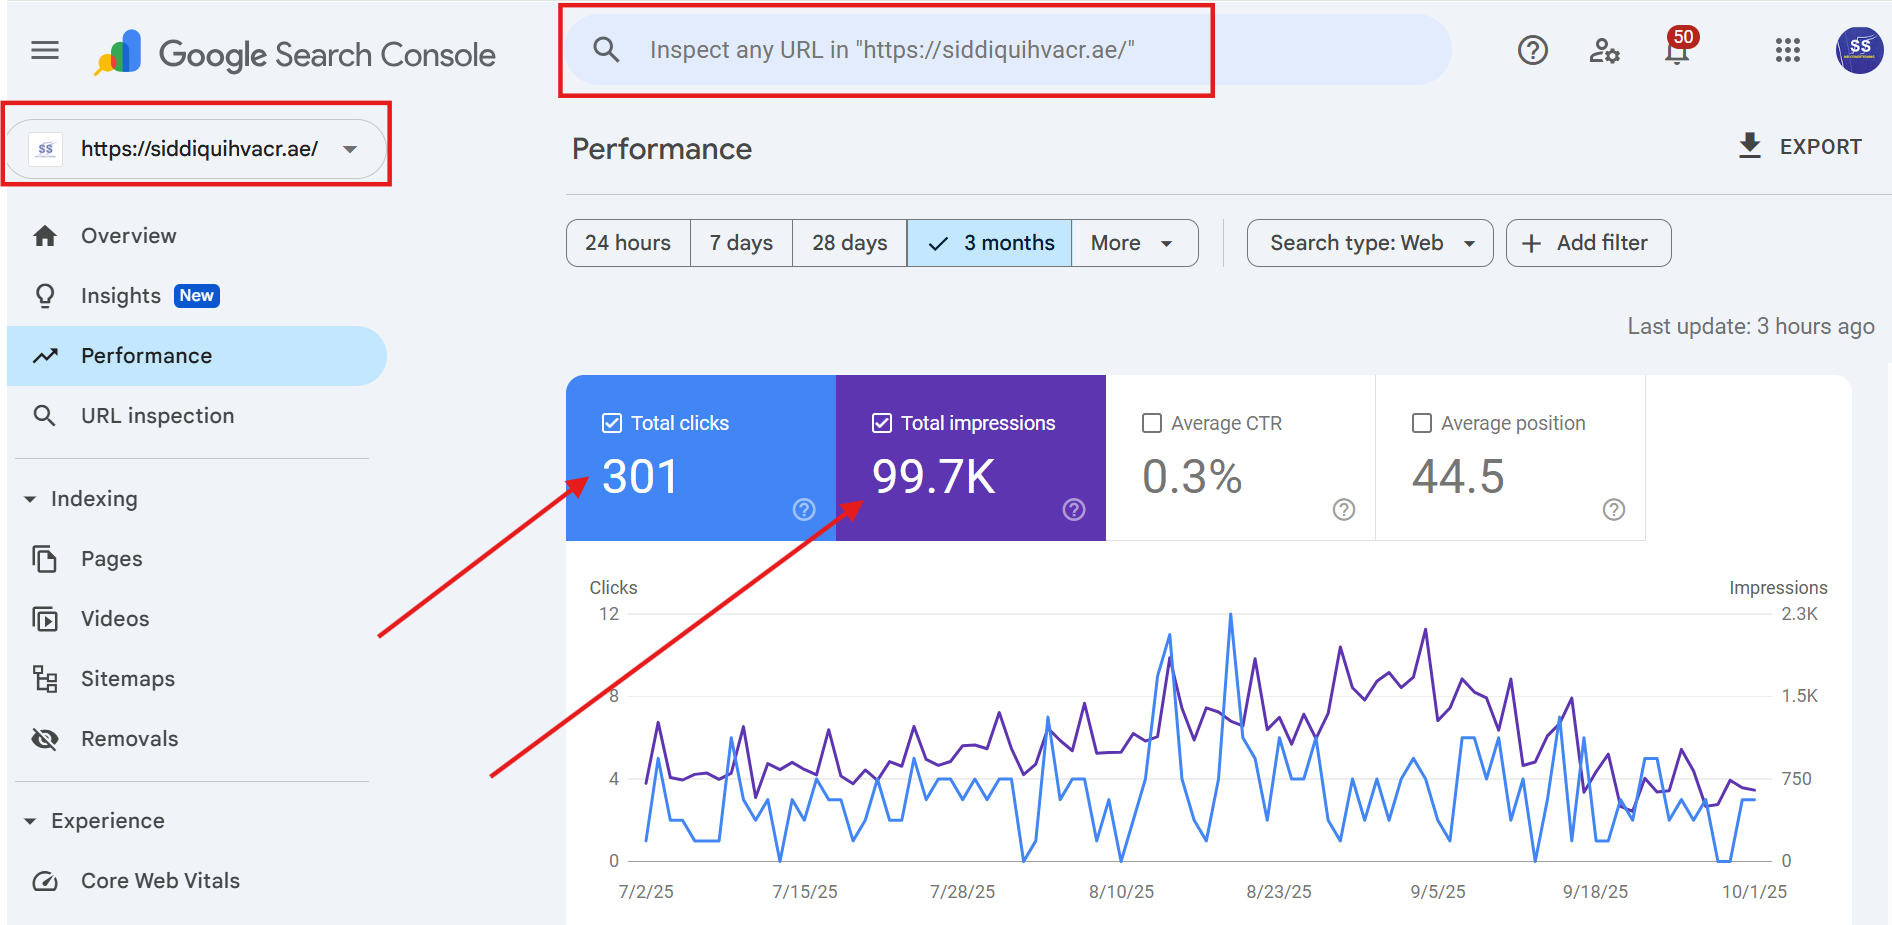Open the user settings people icon

(1604, 50)
